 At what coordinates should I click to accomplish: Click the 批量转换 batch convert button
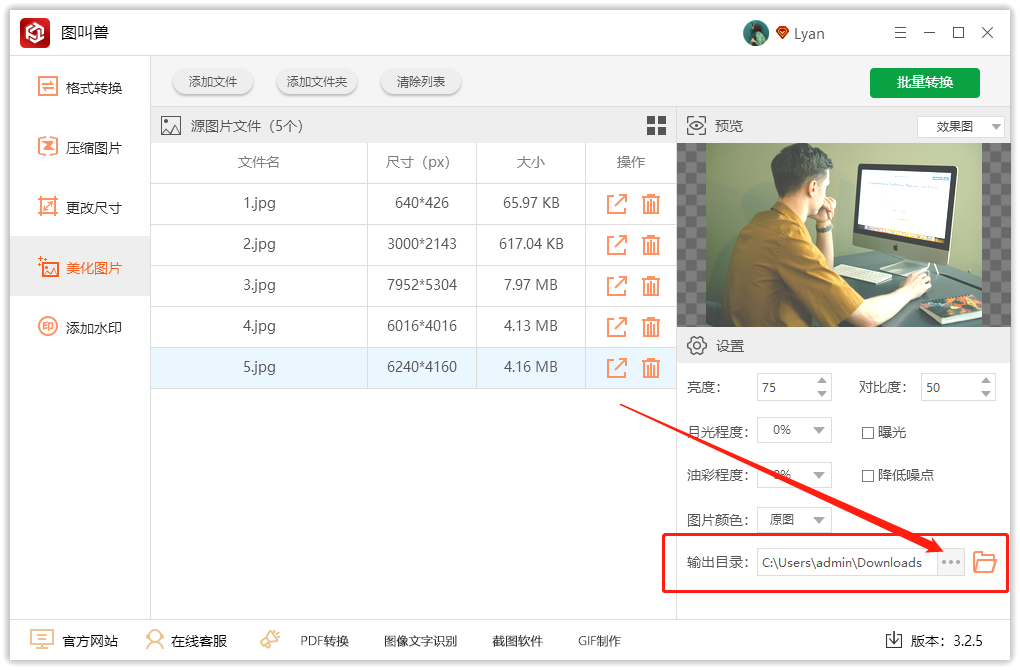point(924,82)
